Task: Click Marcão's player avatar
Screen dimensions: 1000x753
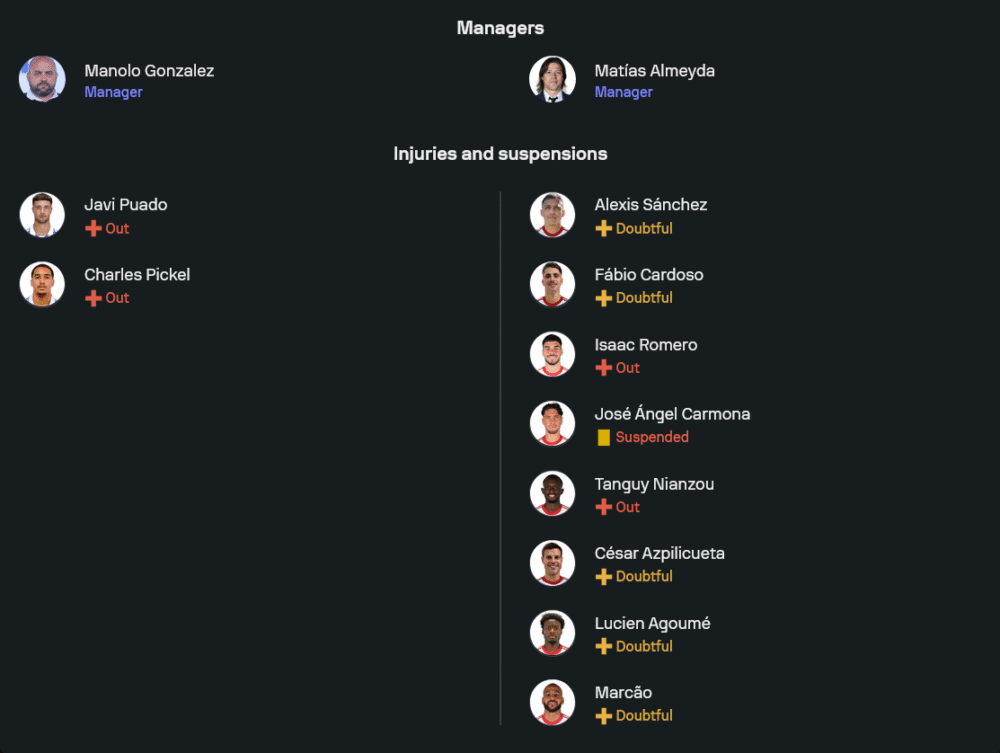Action: tap(552, 702)
